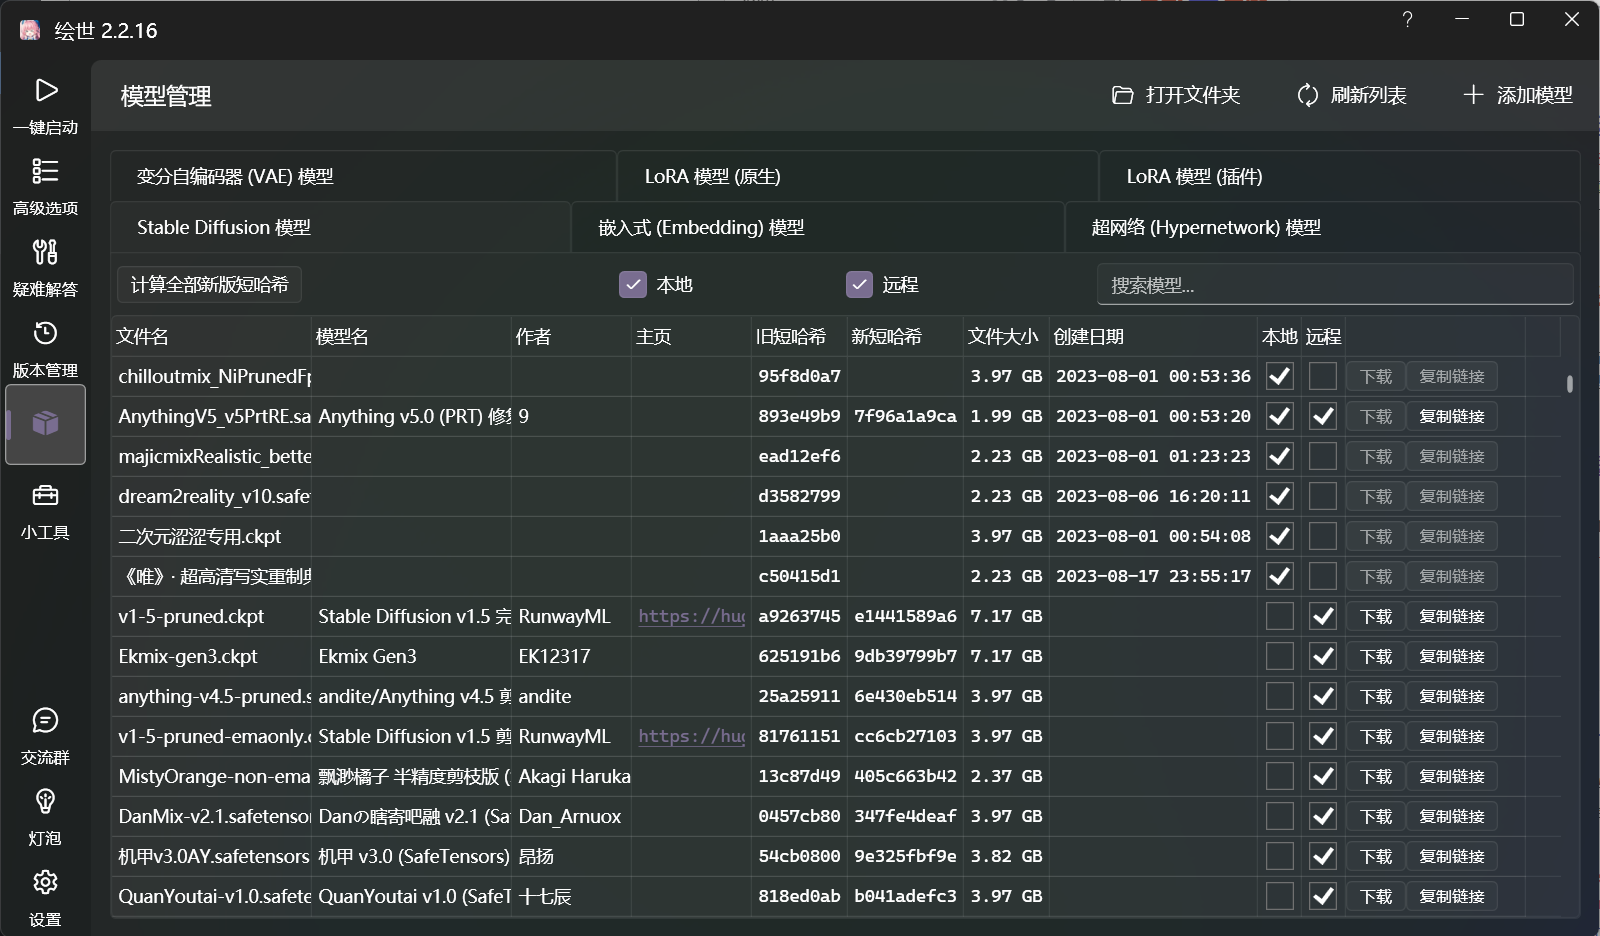This screenshot has width=1600, height=936.
Task: Click the help question mark icon
Action: coord(1407,20)
